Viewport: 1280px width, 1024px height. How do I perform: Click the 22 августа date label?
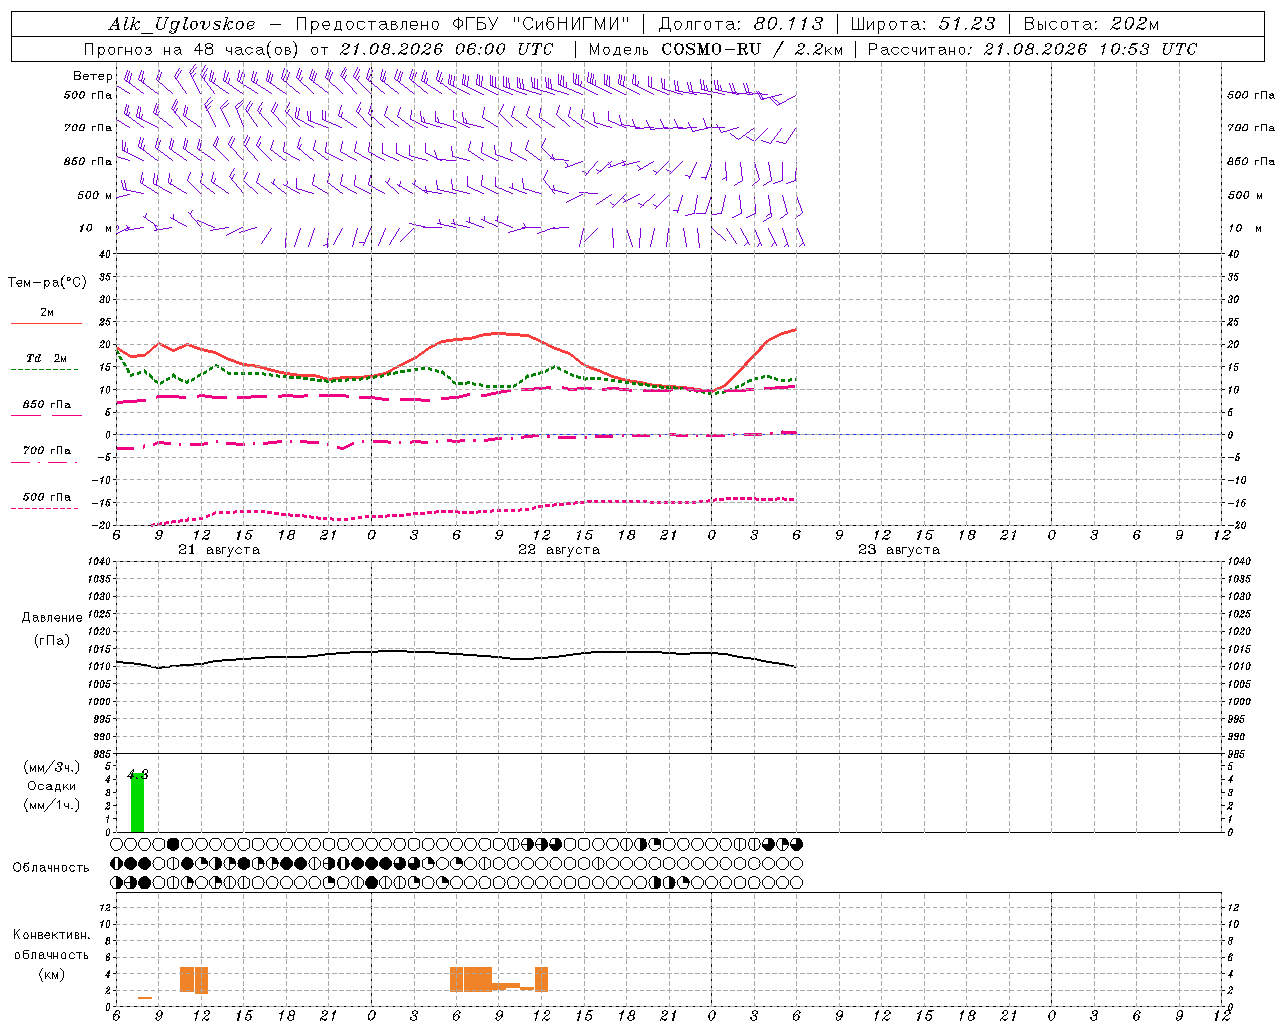pyautogui.click(x=559, y=550)
